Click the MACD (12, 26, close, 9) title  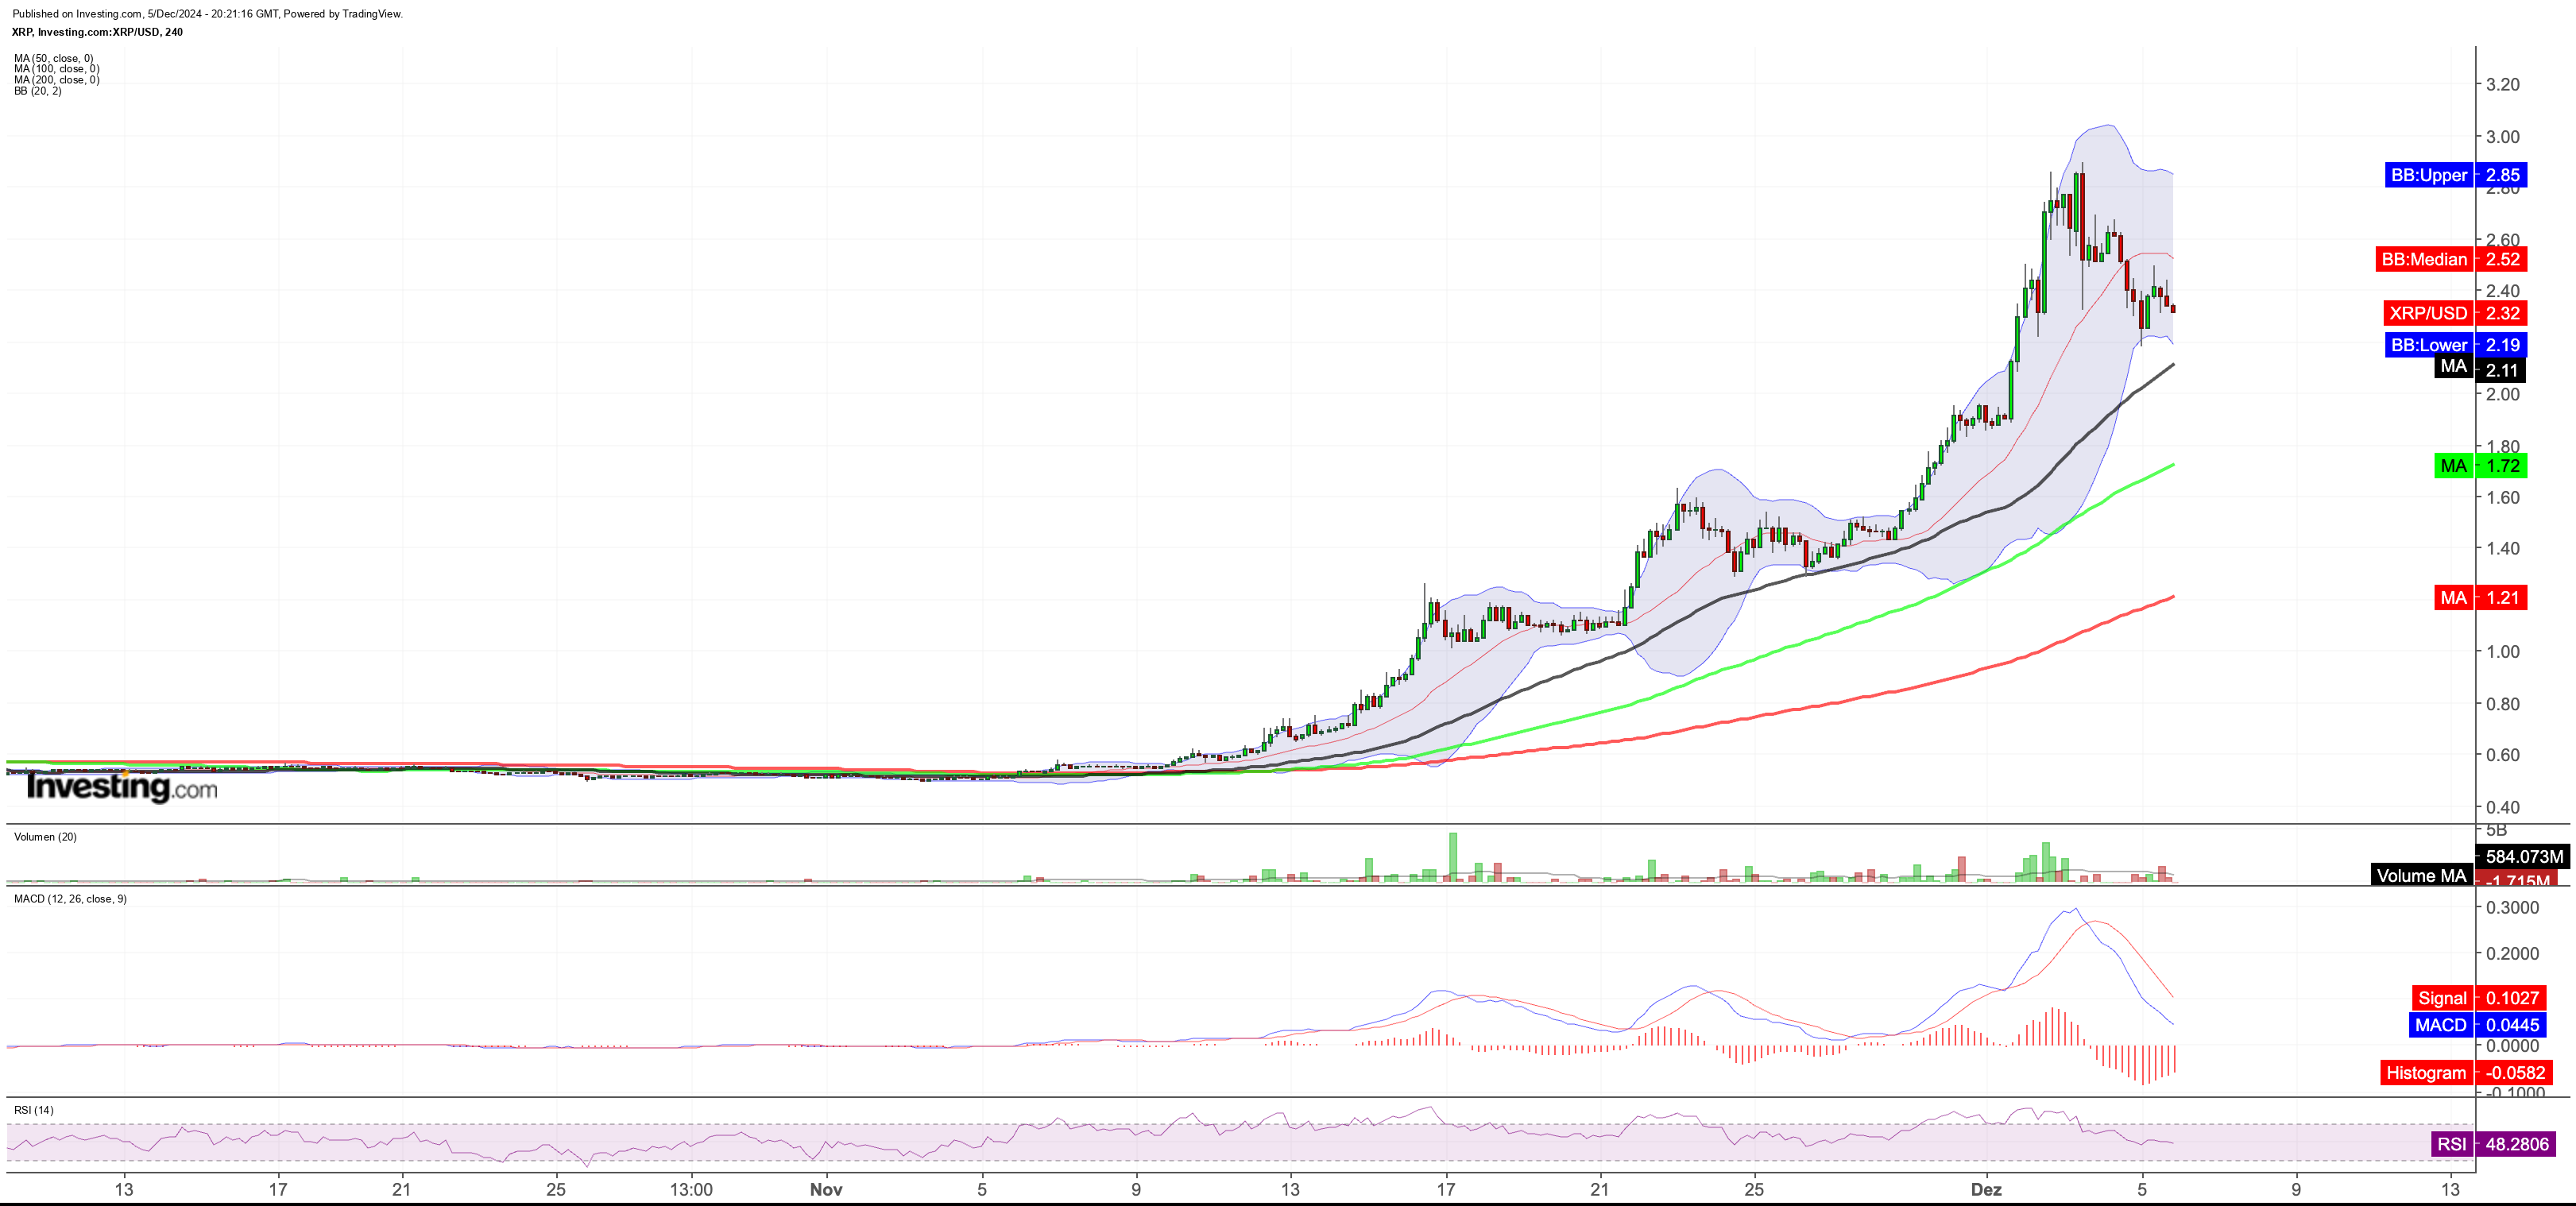pos(70,899)
